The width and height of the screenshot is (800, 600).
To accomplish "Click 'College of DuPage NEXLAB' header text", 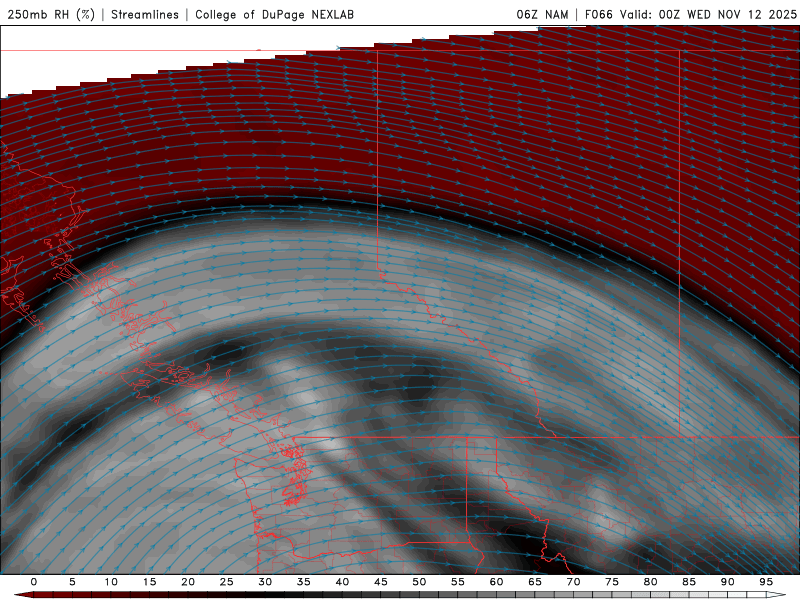I will coord(274,14).
